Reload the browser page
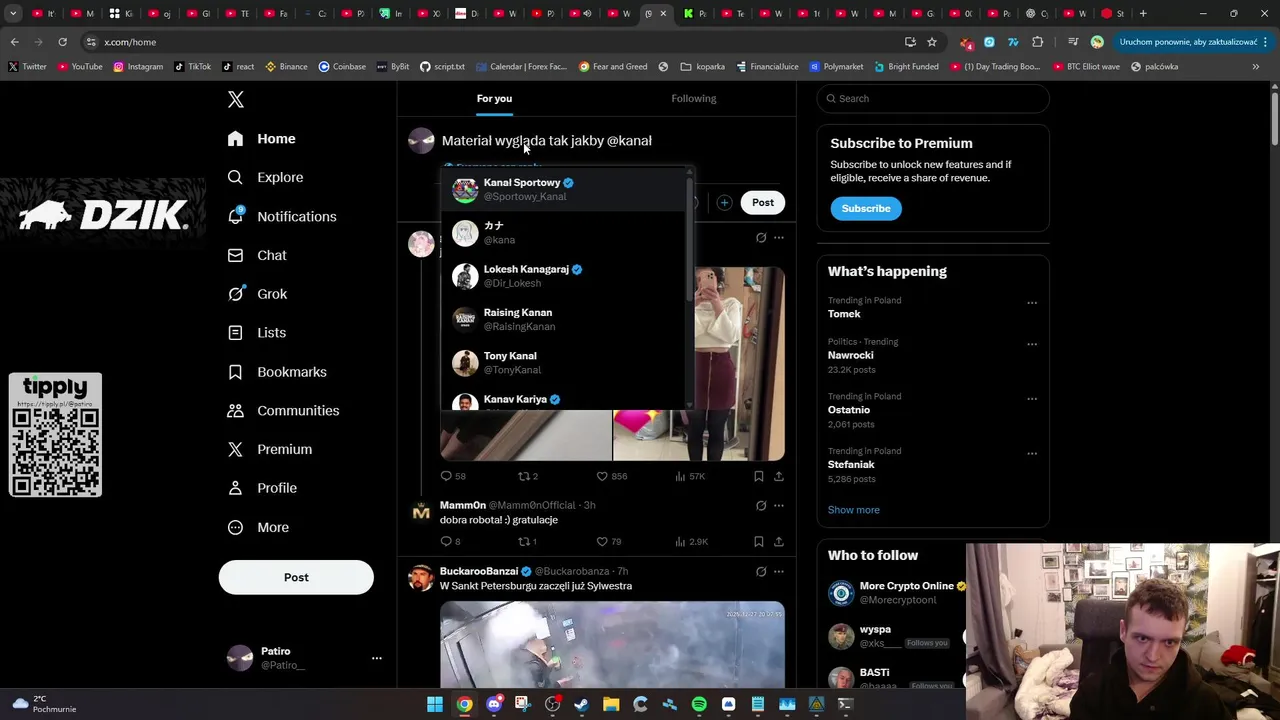The height and width of the screenshot is (720, 1280). (62, 42)
